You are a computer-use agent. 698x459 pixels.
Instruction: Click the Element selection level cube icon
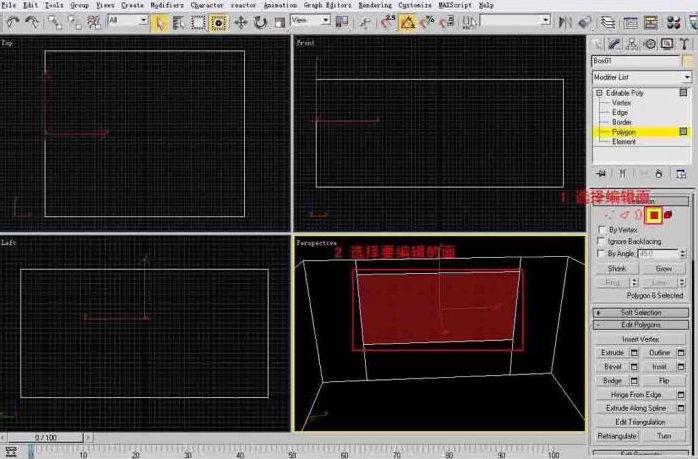[x=668, y=215]
